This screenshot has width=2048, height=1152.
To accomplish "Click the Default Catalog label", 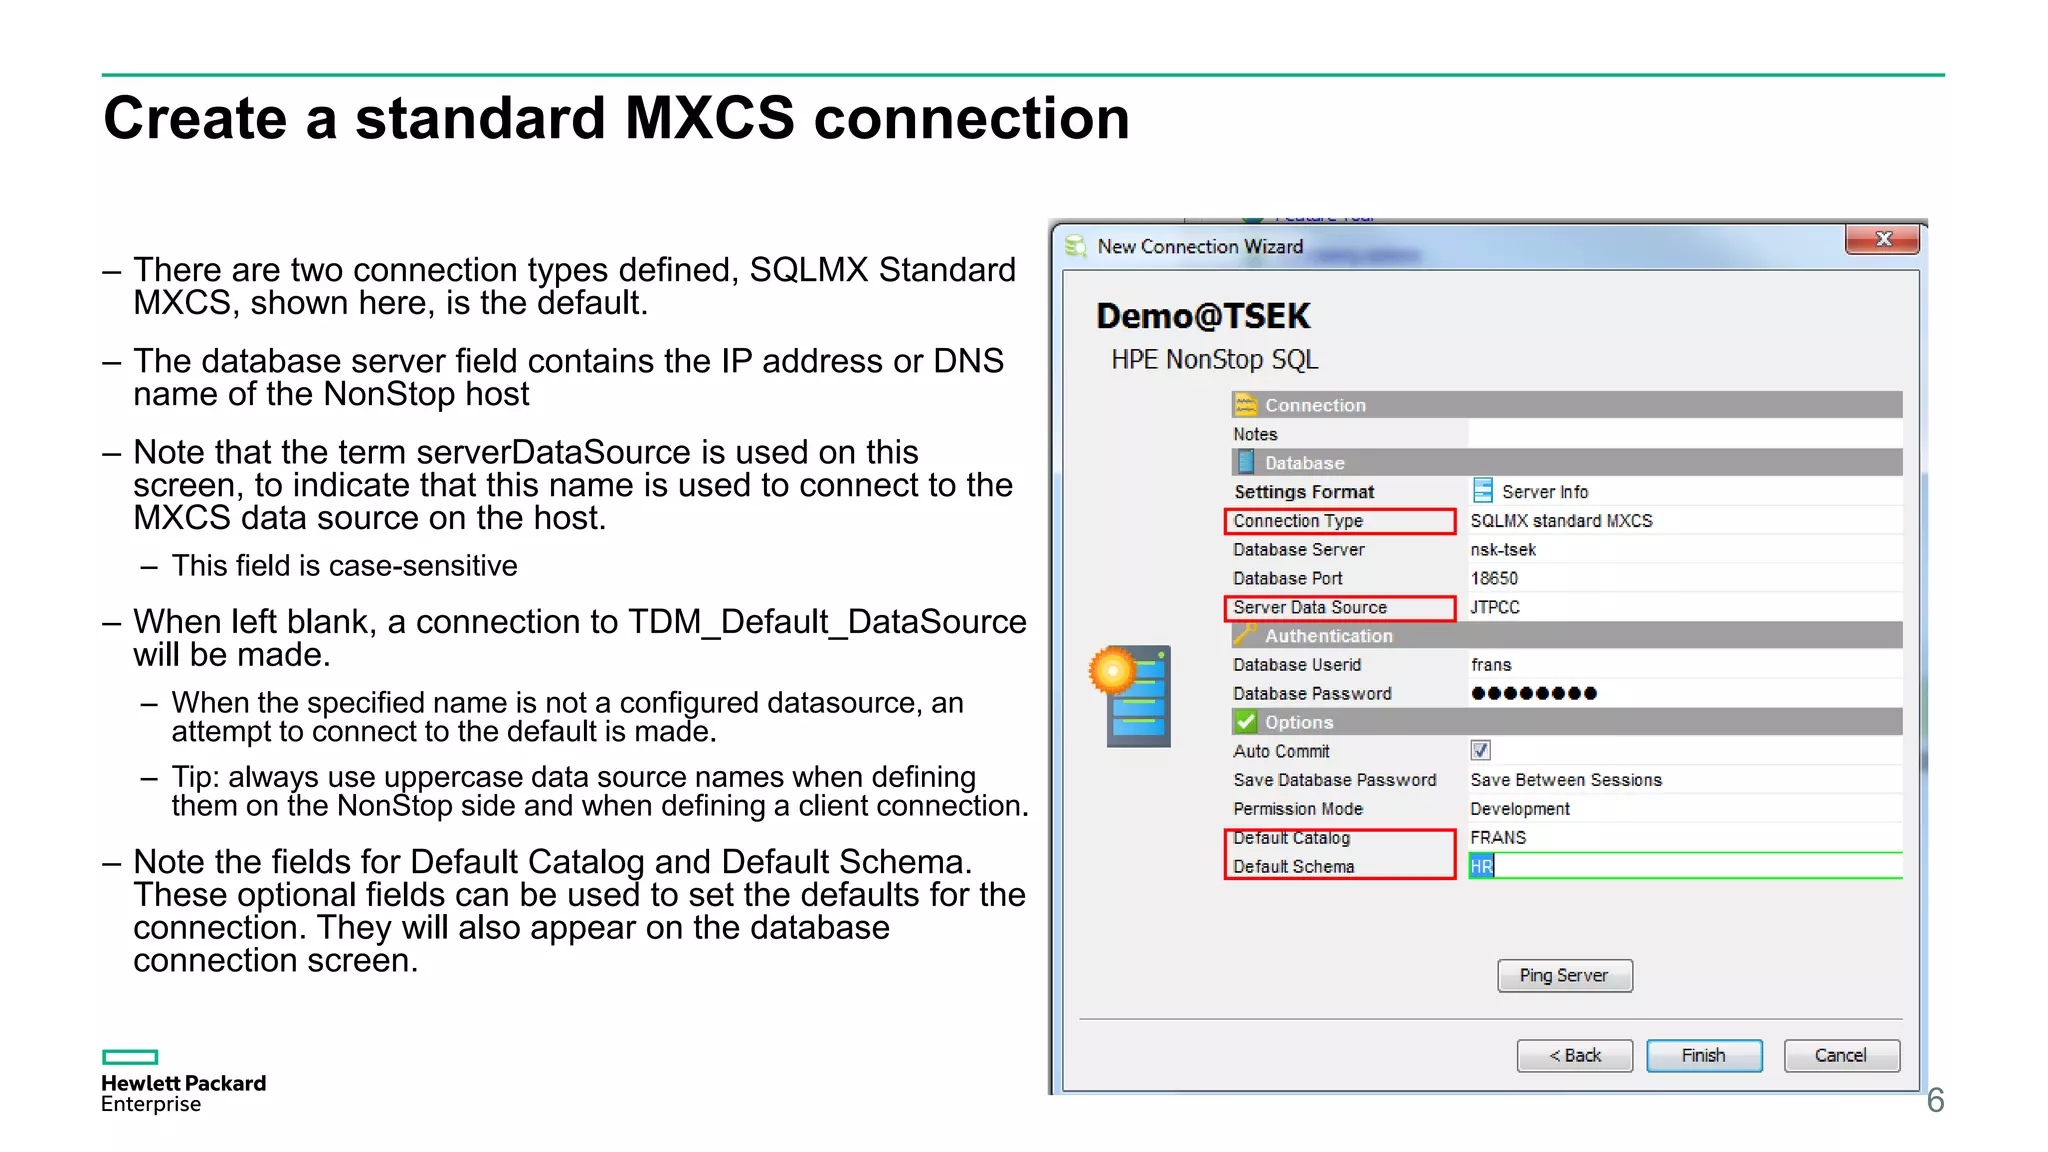I will tap(1292, 838).
